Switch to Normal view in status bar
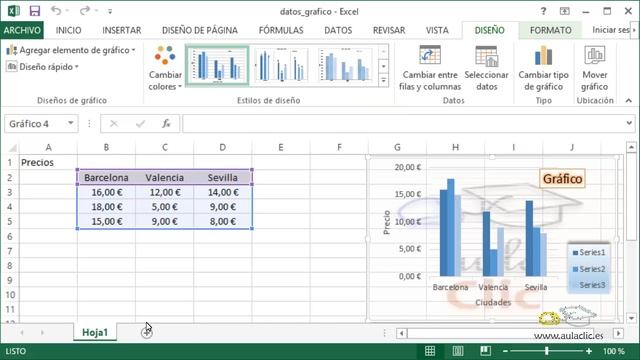This screenshot has height=360, width=640. [x=430, y=351]
